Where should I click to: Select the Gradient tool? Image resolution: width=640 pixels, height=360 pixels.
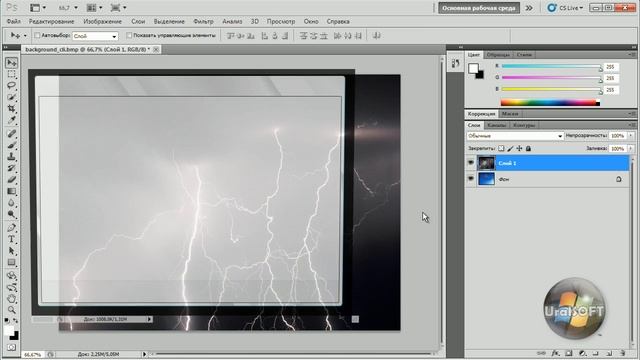coord(11,191)
